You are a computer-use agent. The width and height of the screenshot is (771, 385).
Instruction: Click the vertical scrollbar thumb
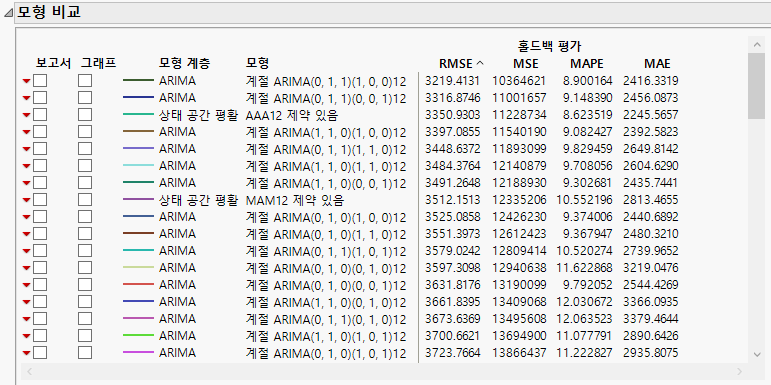tap(757, 86)
